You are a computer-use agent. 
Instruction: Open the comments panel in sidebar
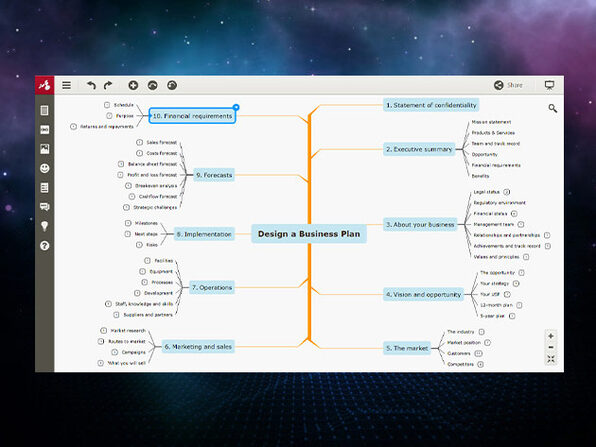44,207
